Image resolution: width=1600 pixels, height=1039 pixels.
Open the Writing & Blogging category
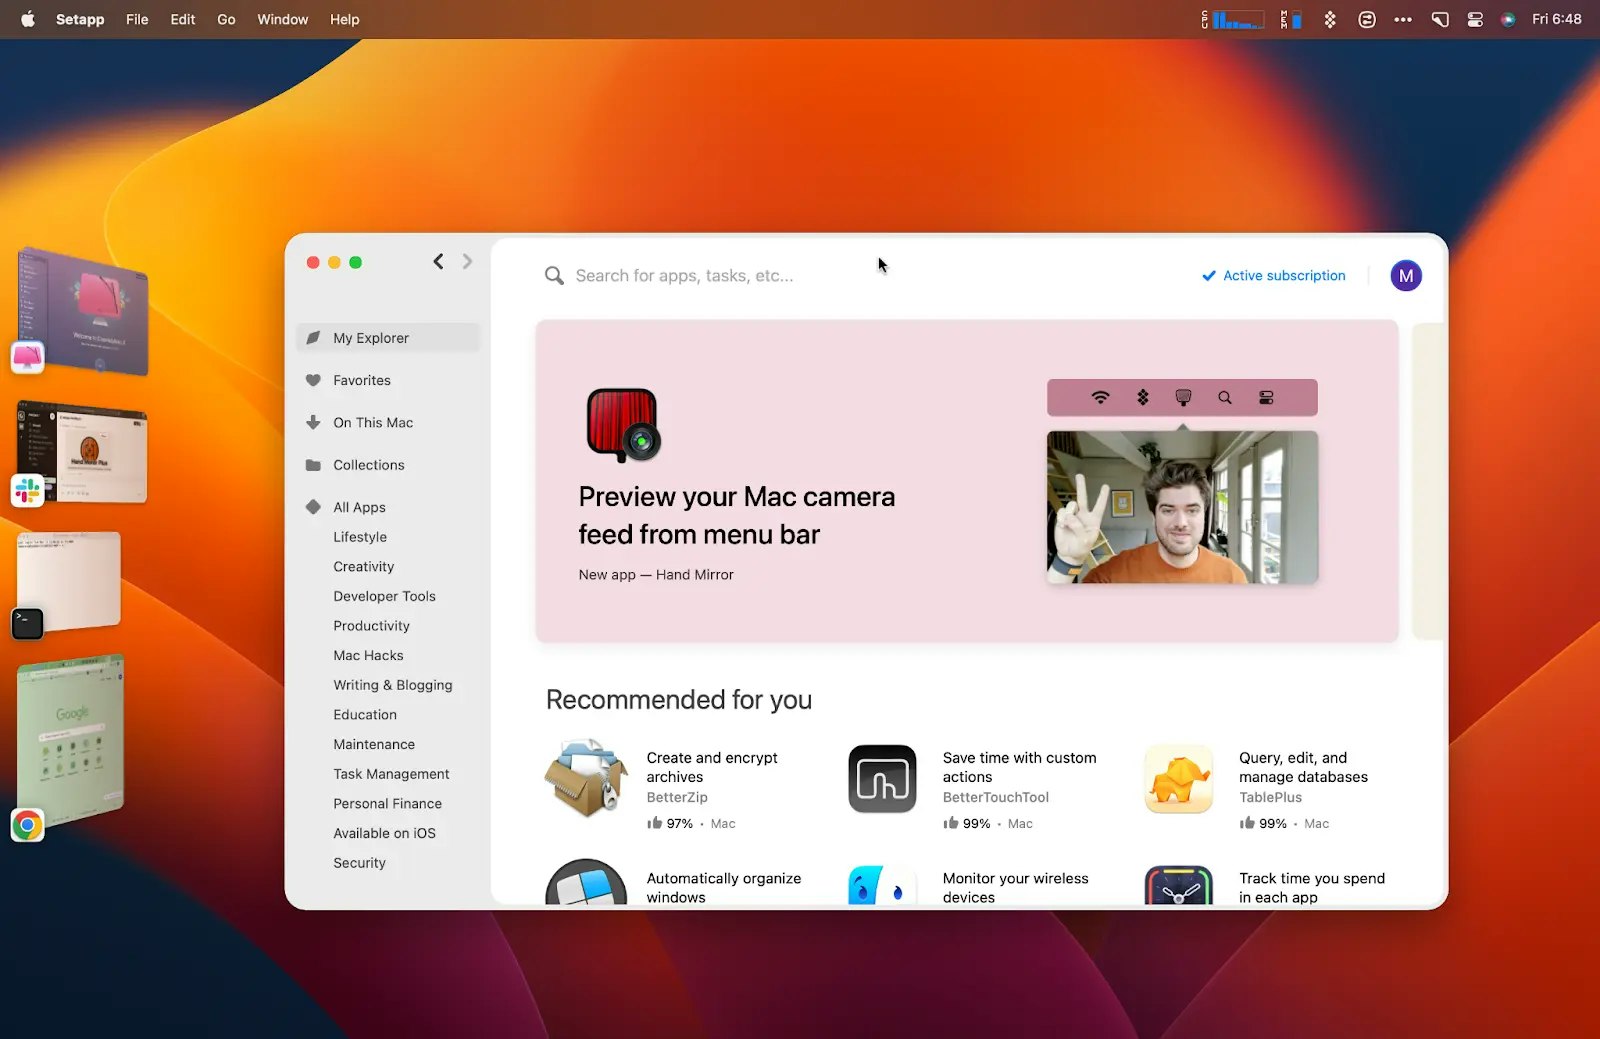(393, 685)
